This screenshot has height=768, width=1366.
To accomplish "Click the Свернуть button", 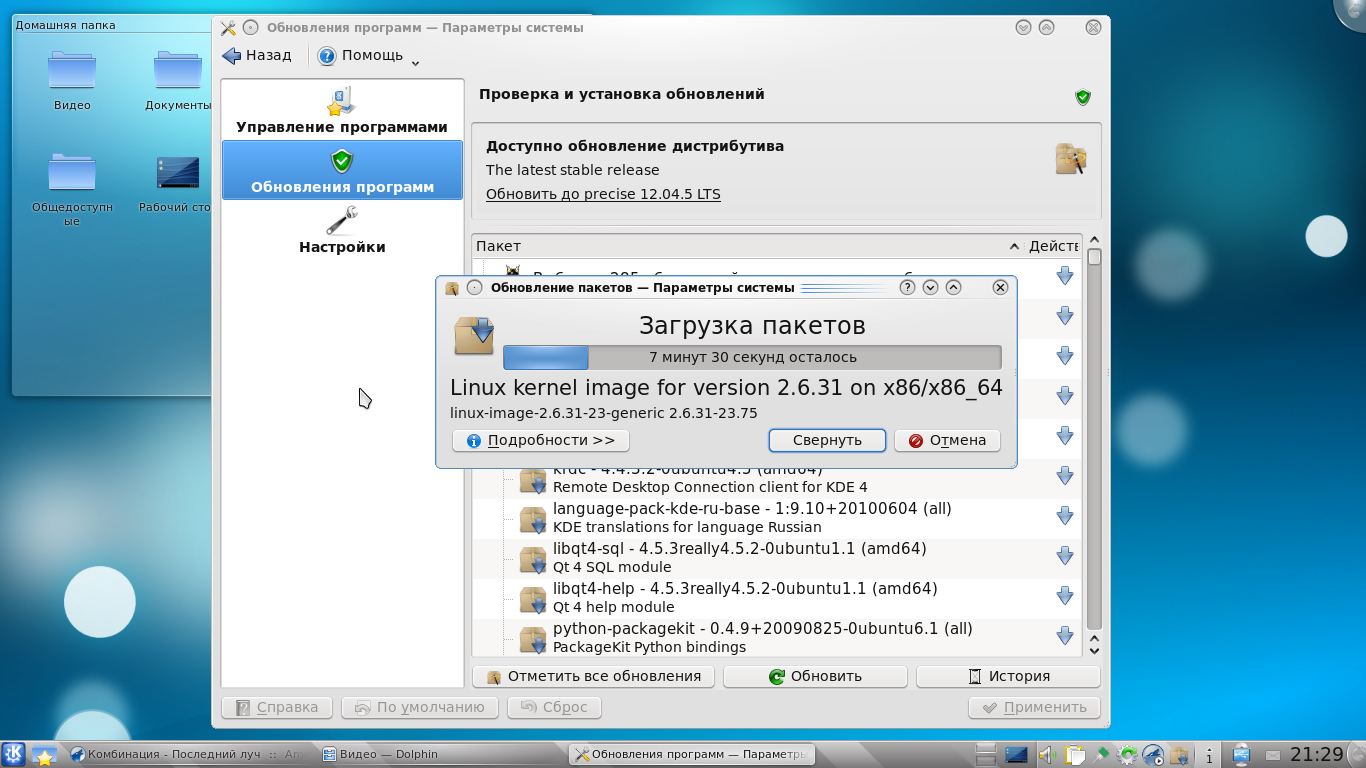I will pos(827,440).
